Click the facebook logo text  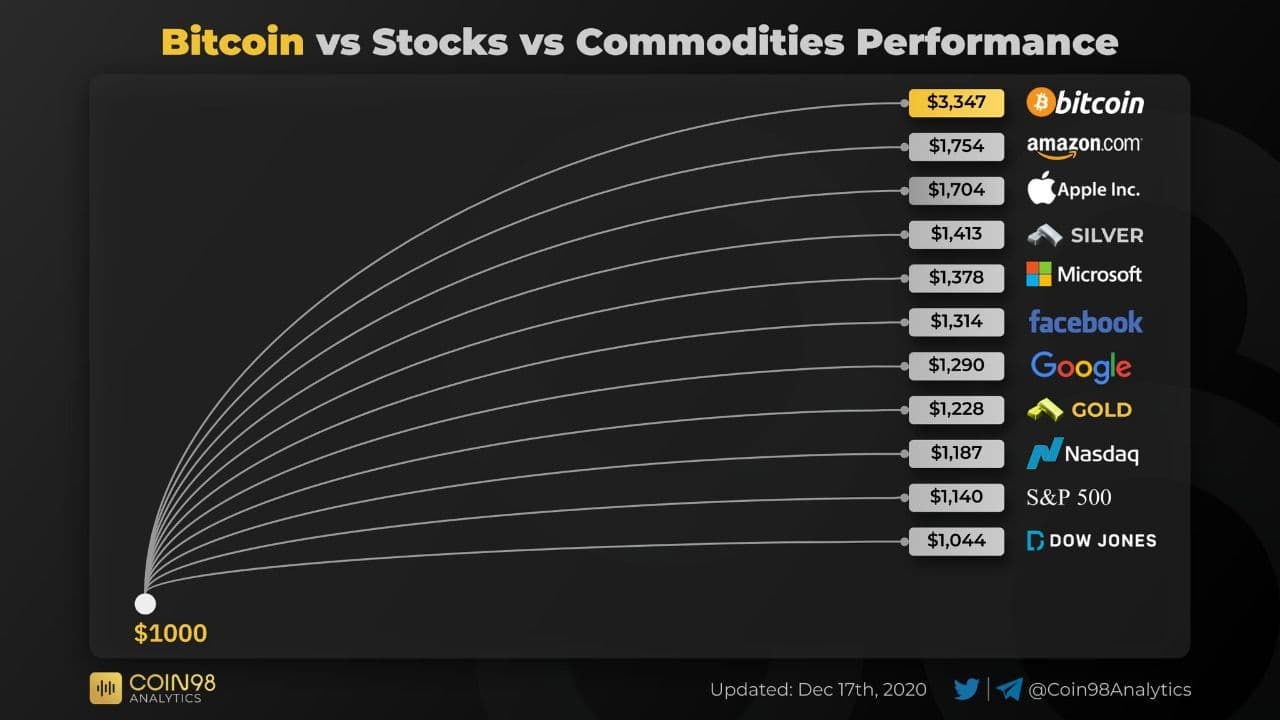[1085, 322]
